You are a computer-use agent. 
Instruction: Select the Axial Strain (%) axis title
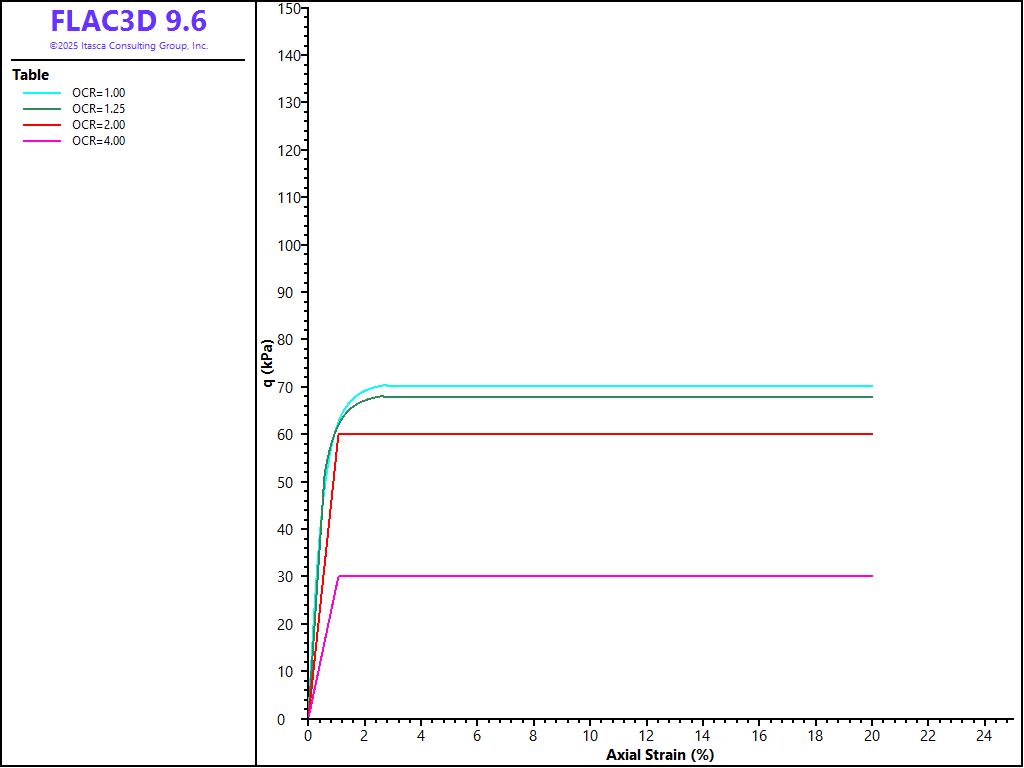click(x=660, y=754)
